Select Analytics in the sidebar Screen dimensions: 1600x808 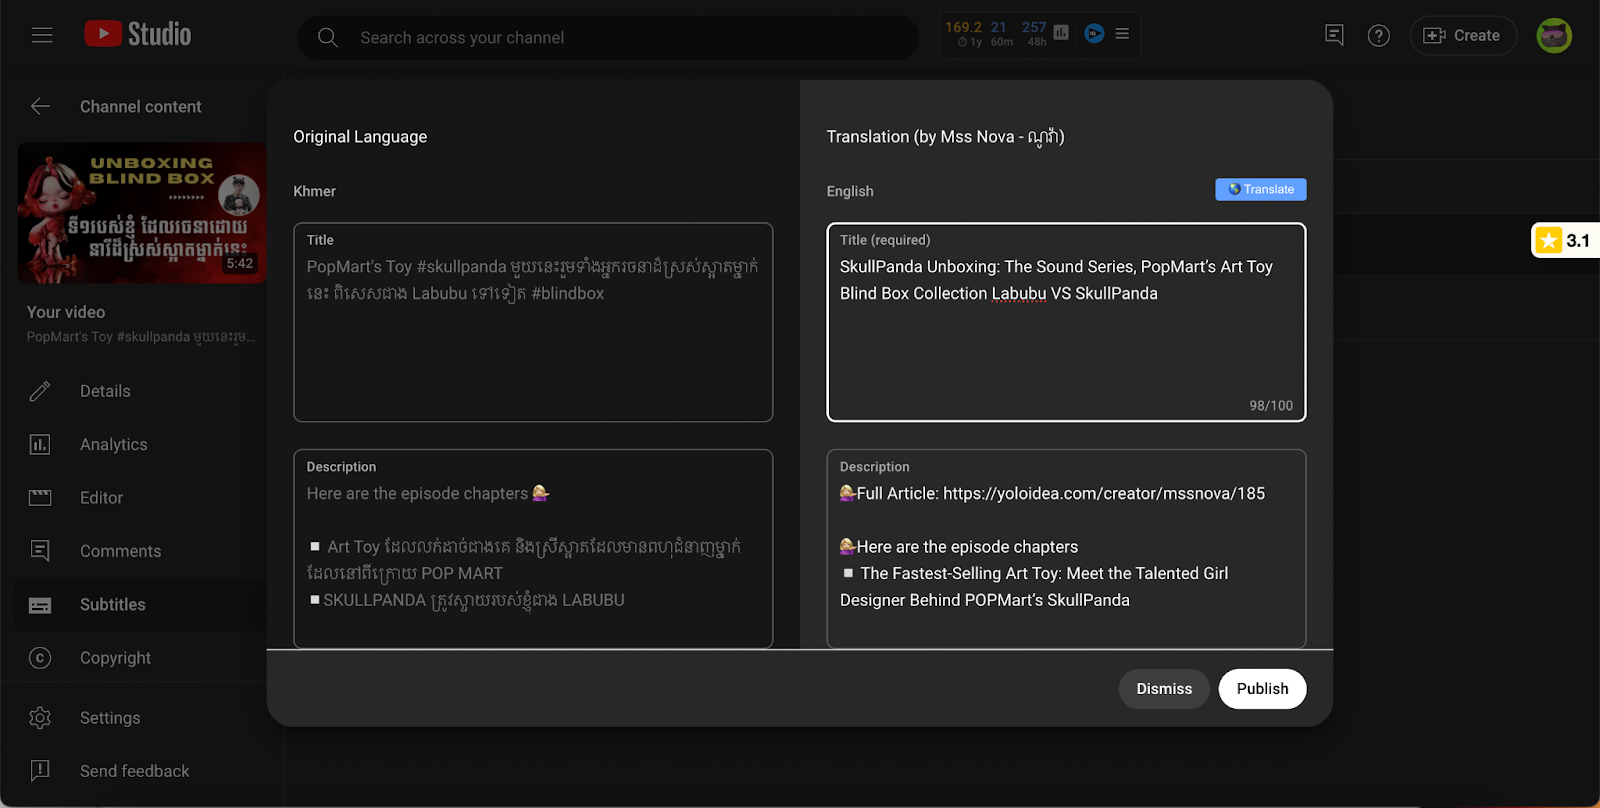pos(113,444)
